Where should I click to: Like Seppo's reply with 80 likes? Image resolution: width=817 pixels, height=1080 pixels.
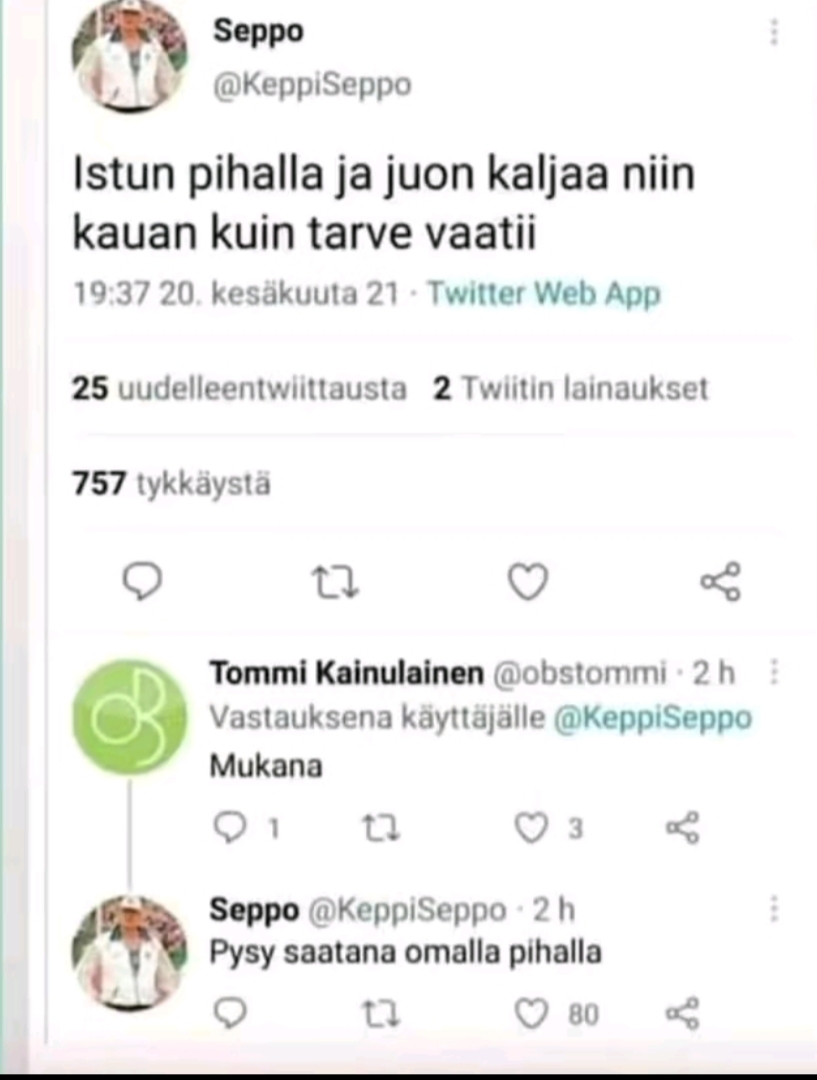coord(531,1014)
